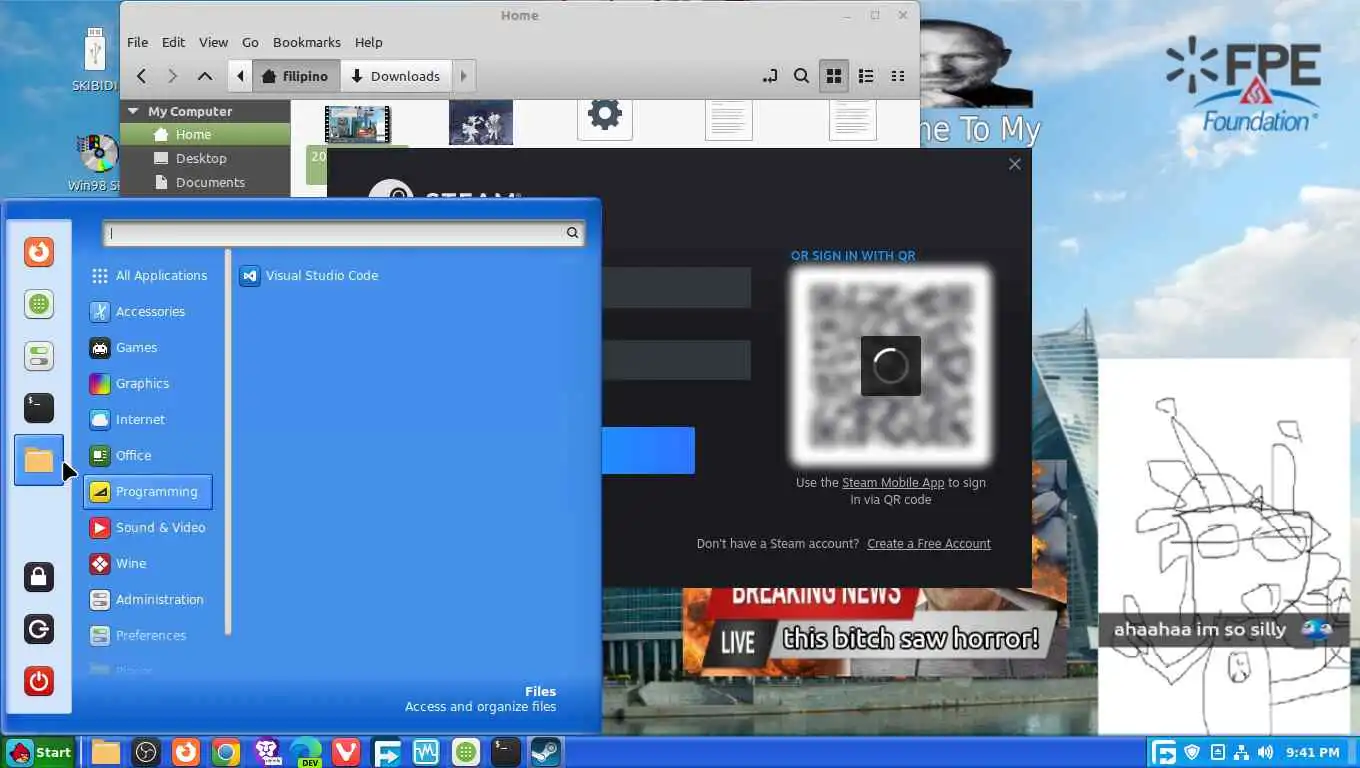Open the View menu in Home window
This screenshot has height=768, width=1360.
(213, 42)
